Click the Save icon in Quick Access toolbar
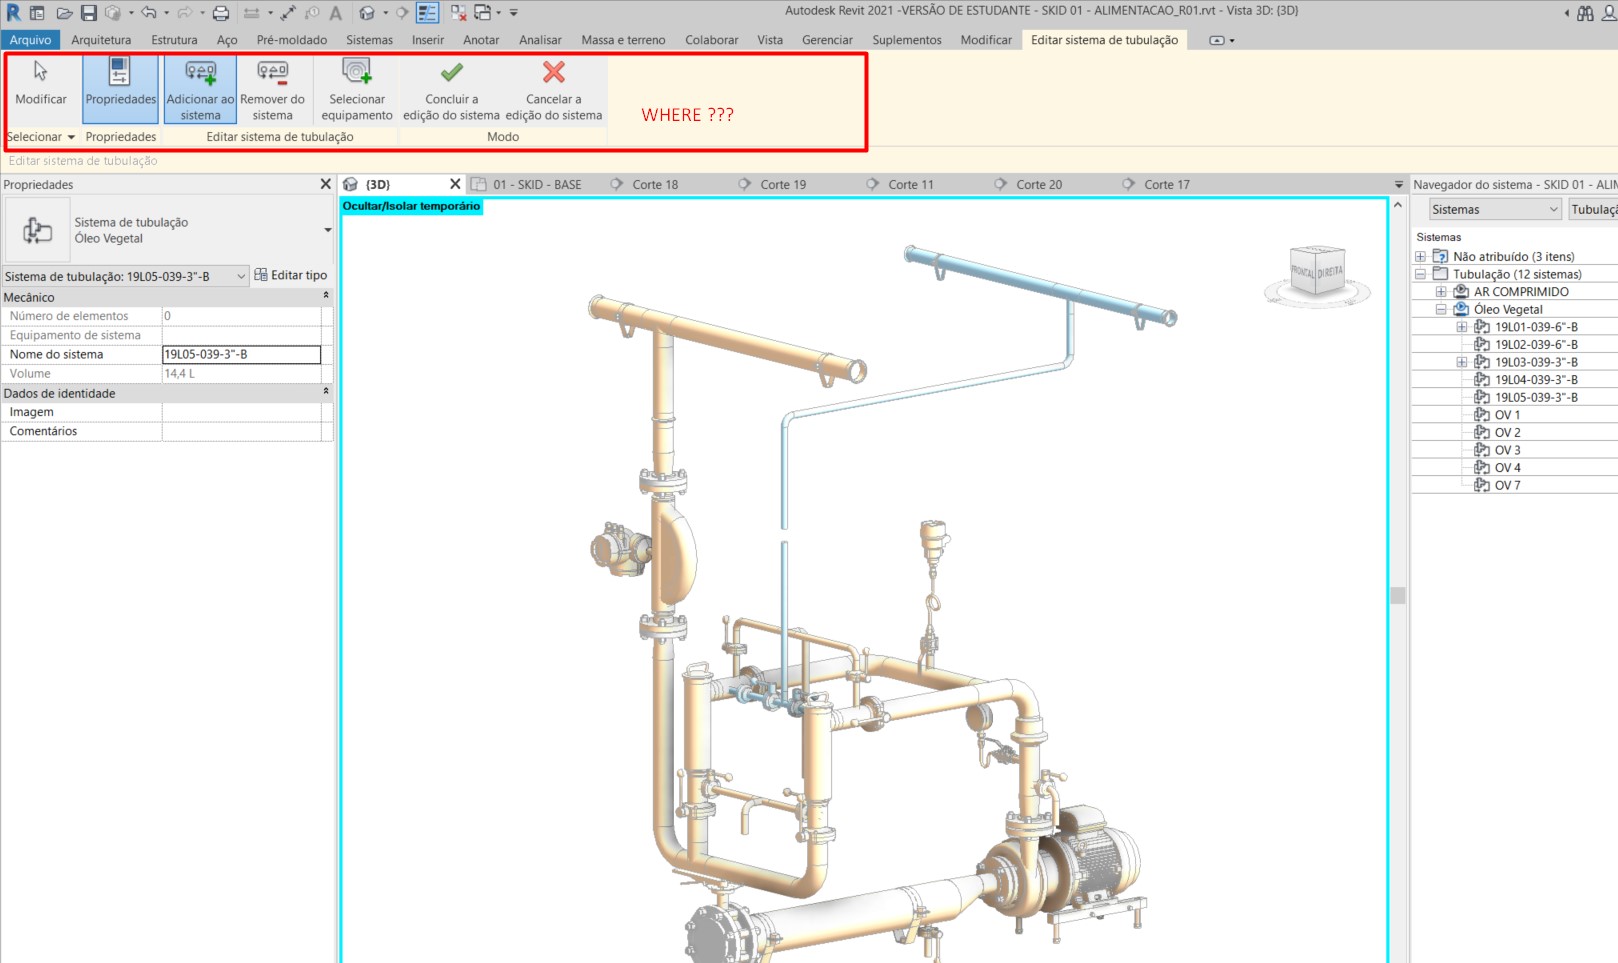 (x=90, y=13)
